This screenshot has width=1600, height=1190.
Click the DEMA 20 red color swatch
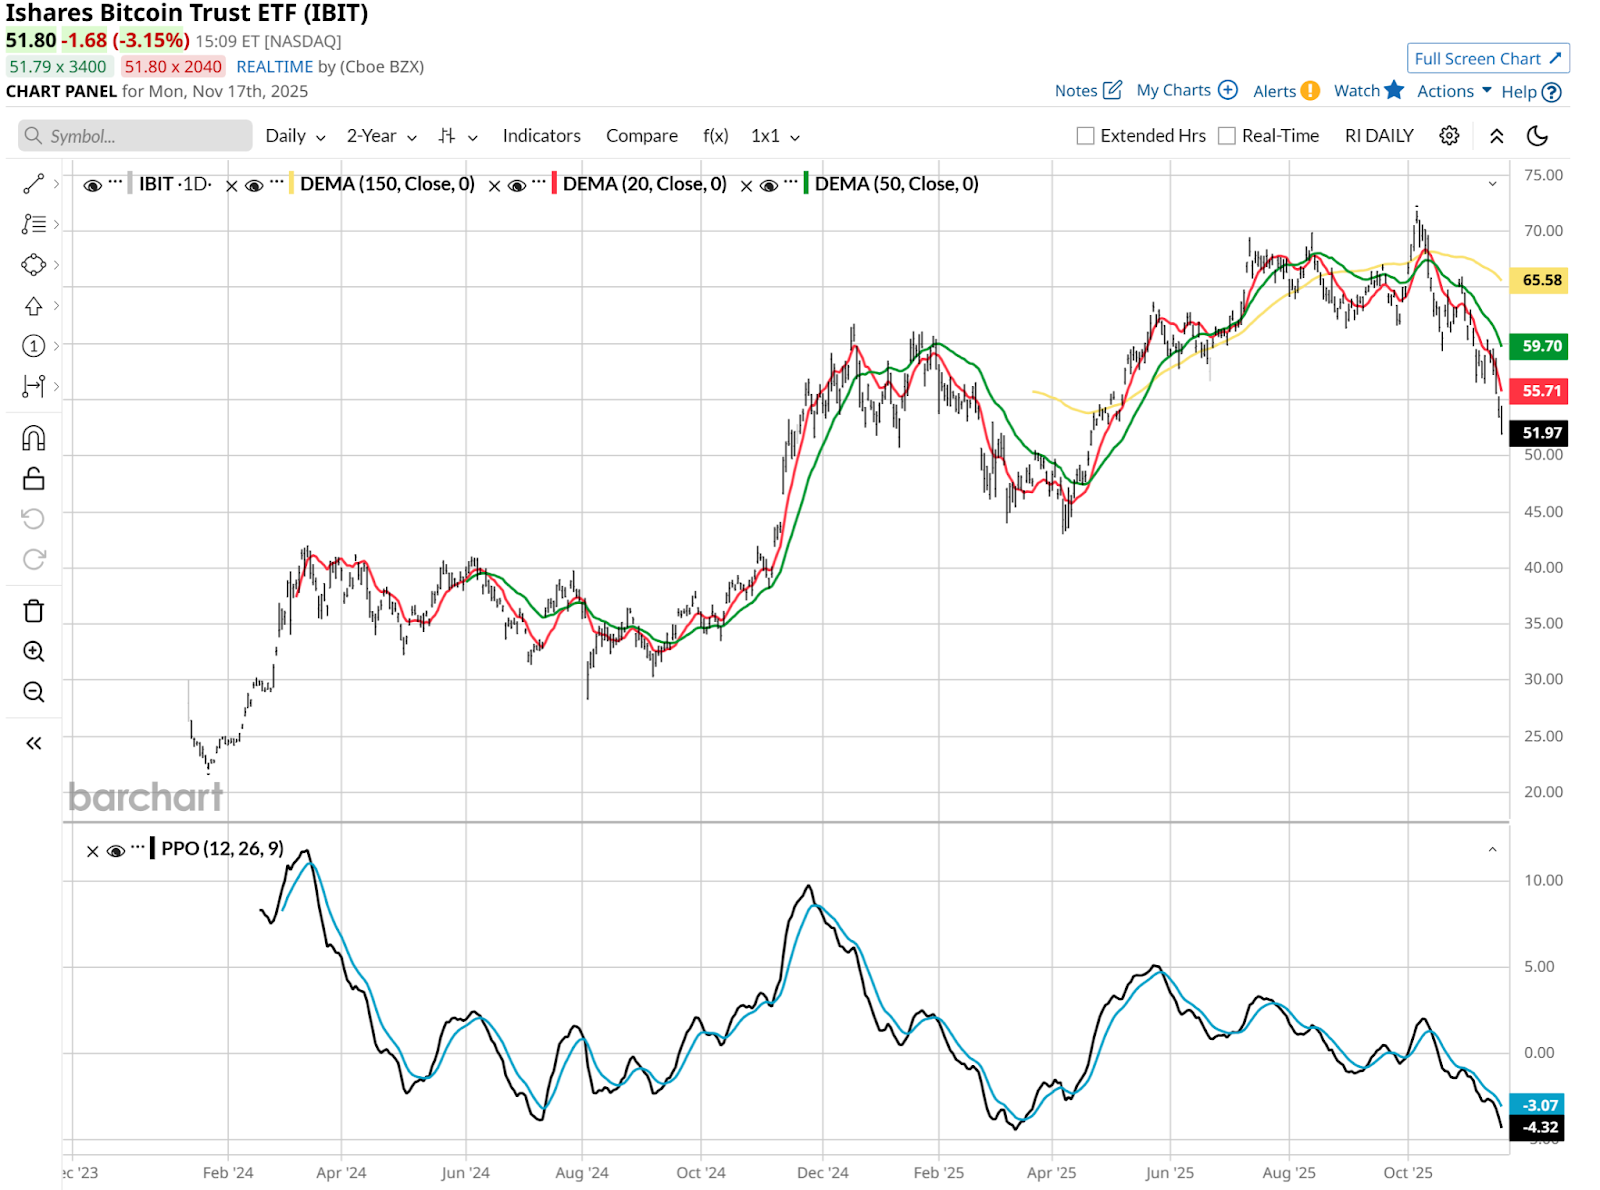[x=554, y=184]
